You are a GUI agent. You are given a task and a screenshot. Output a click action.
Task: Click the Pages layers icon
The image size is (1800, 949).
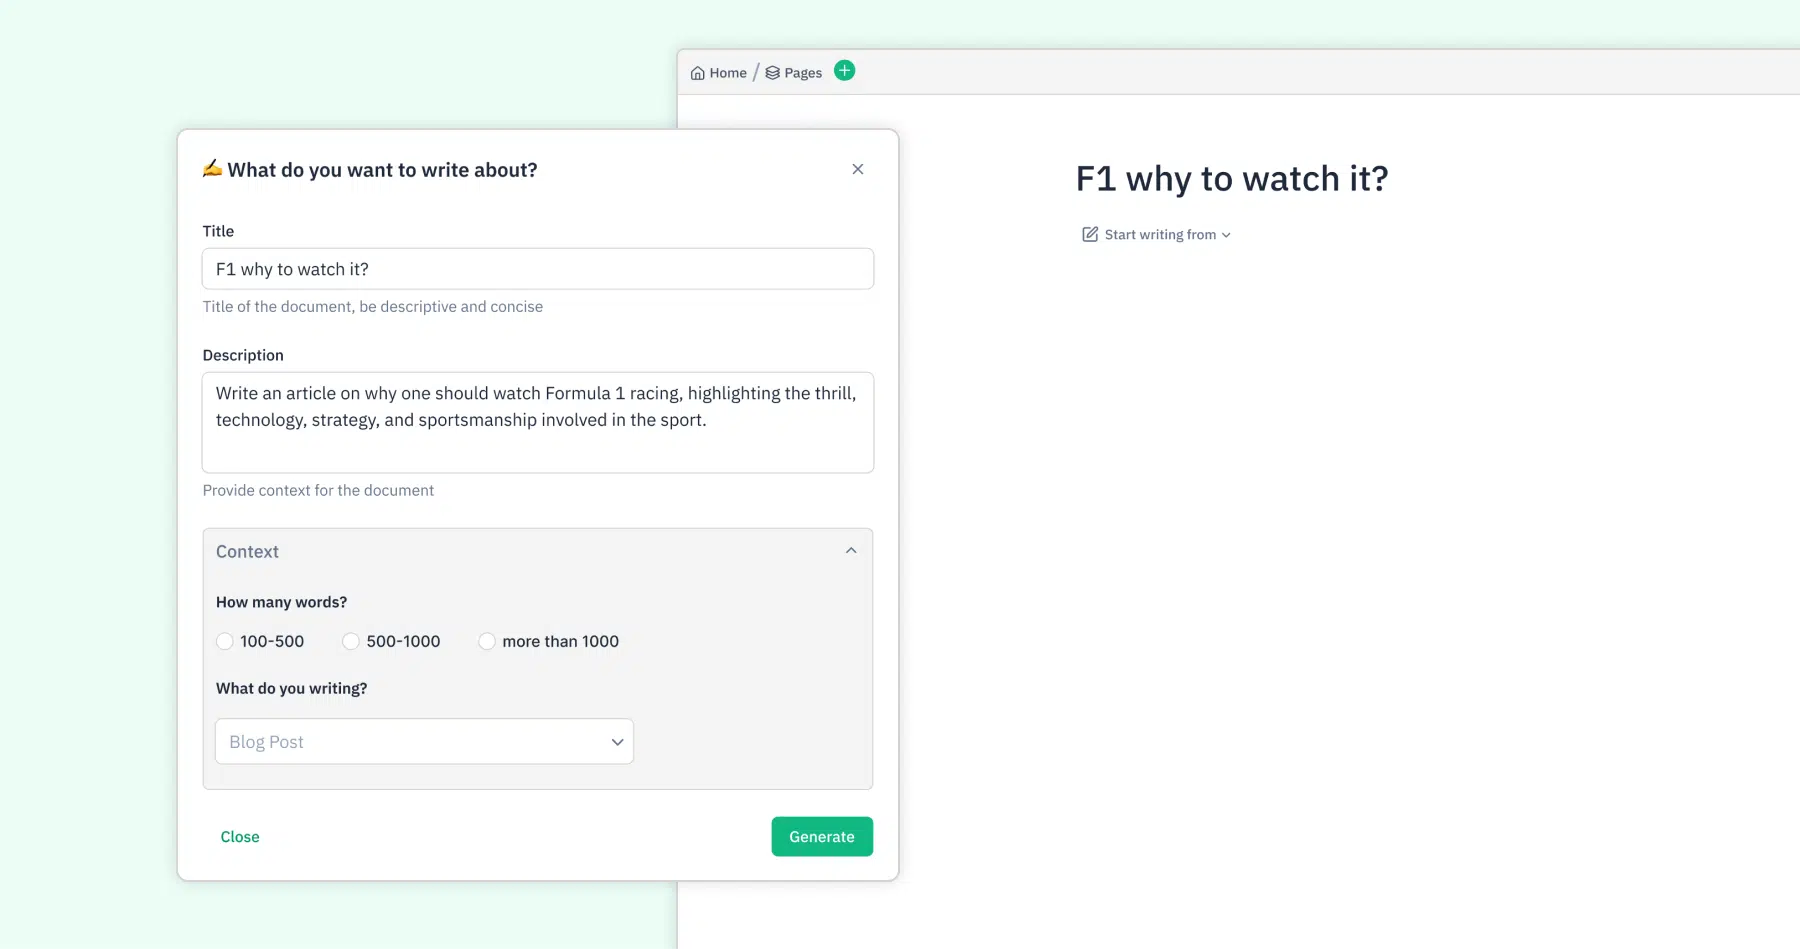tap(772, 73)
